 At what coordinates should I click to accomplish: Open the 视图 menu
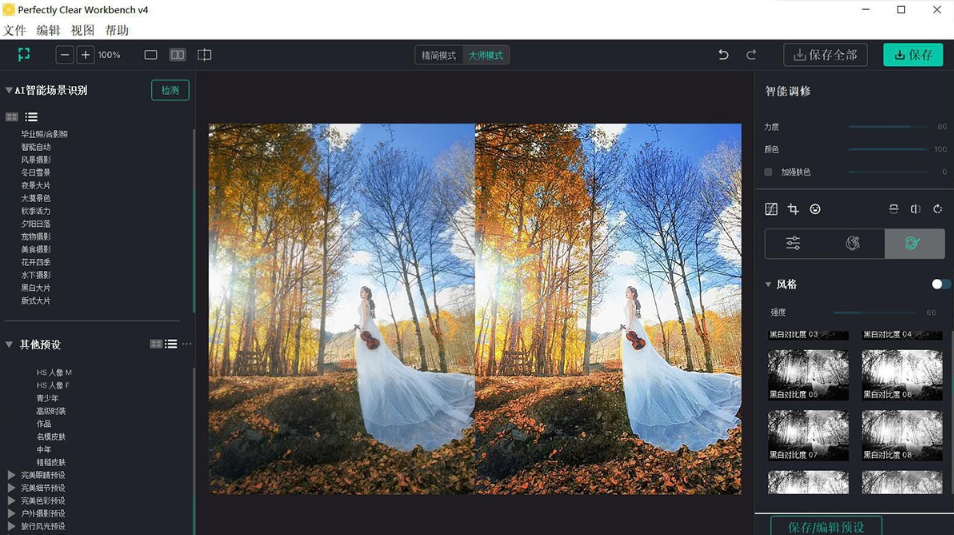(83, 30)
